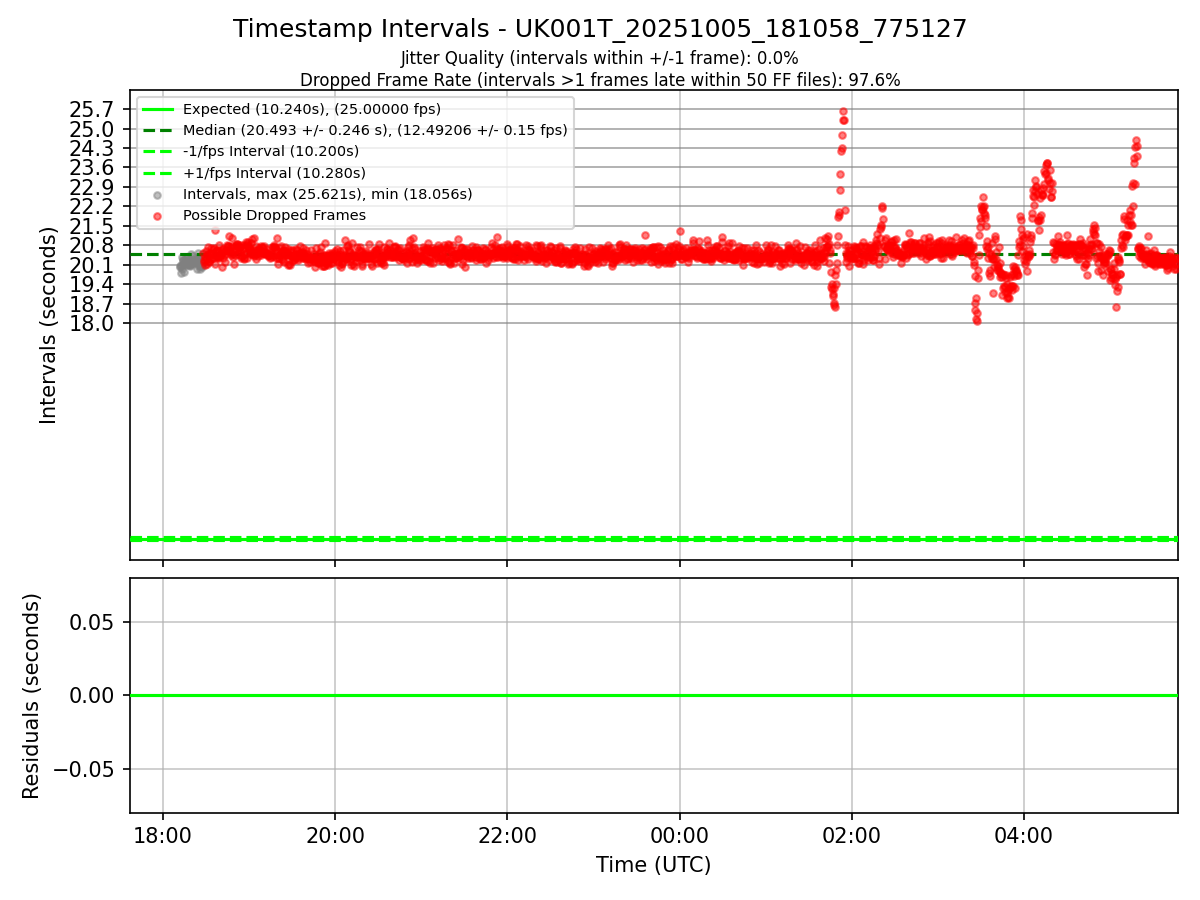Click y-axis tick label '25.7'
Screen dimensions: 1200x900
point(92,110)
